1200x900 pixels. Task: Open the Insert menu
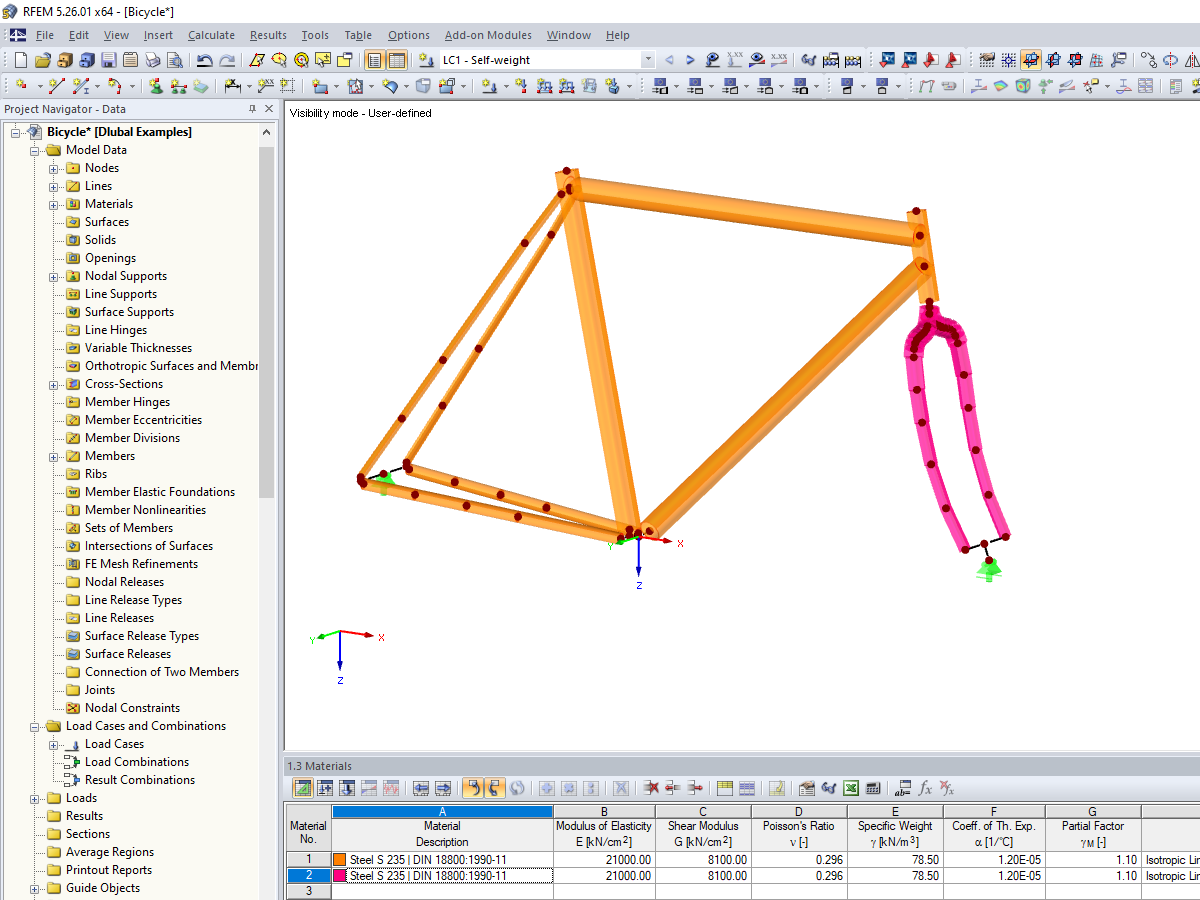point(158,35)
